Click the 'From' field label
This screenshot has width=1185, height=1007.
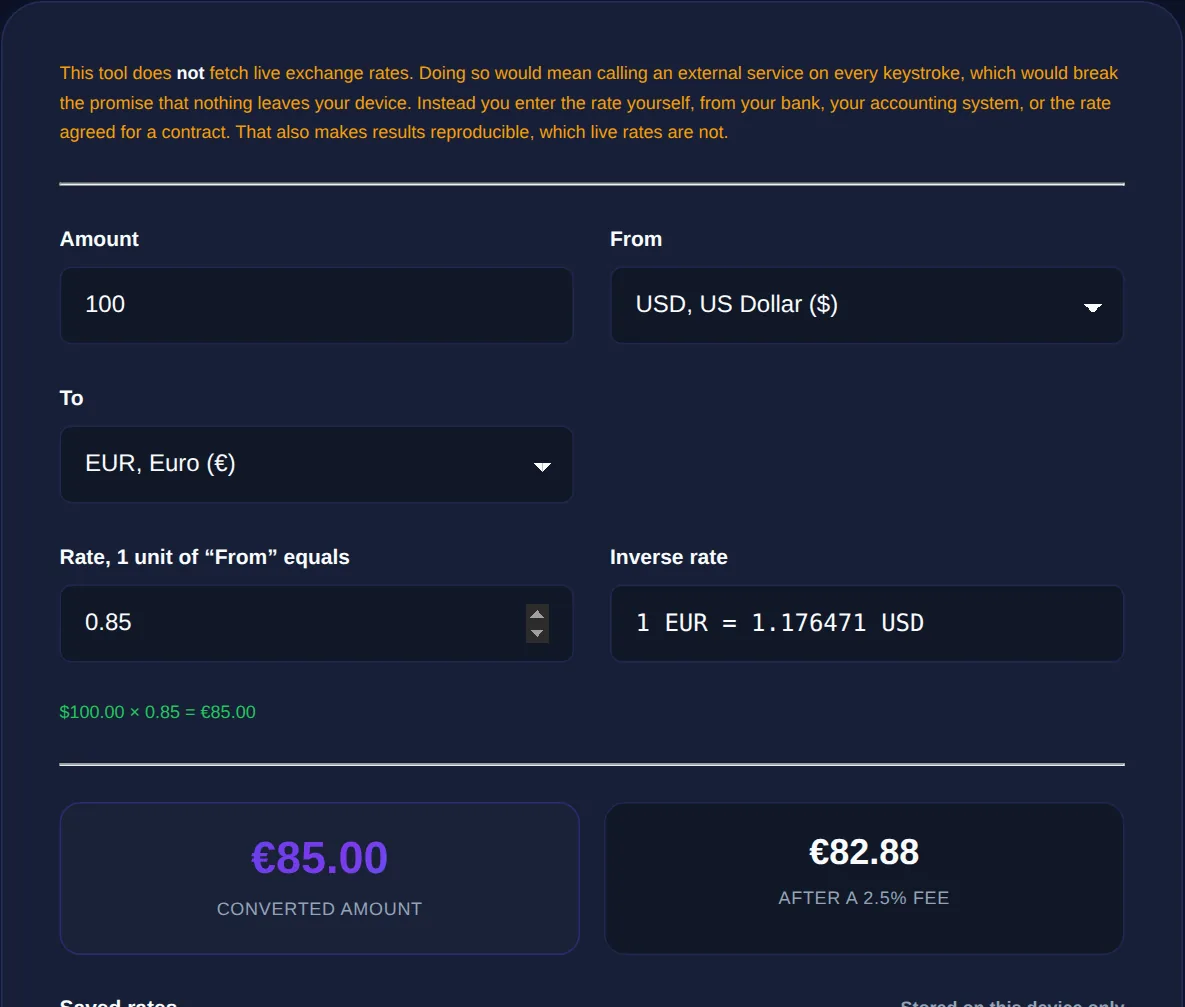click(636, 239)
